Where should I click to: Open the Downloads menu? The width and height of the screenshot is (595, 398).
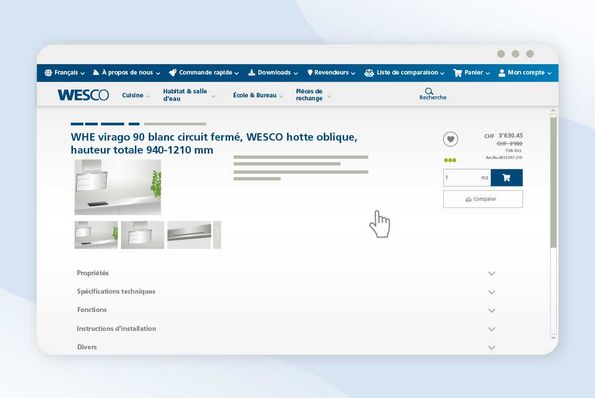273,72
